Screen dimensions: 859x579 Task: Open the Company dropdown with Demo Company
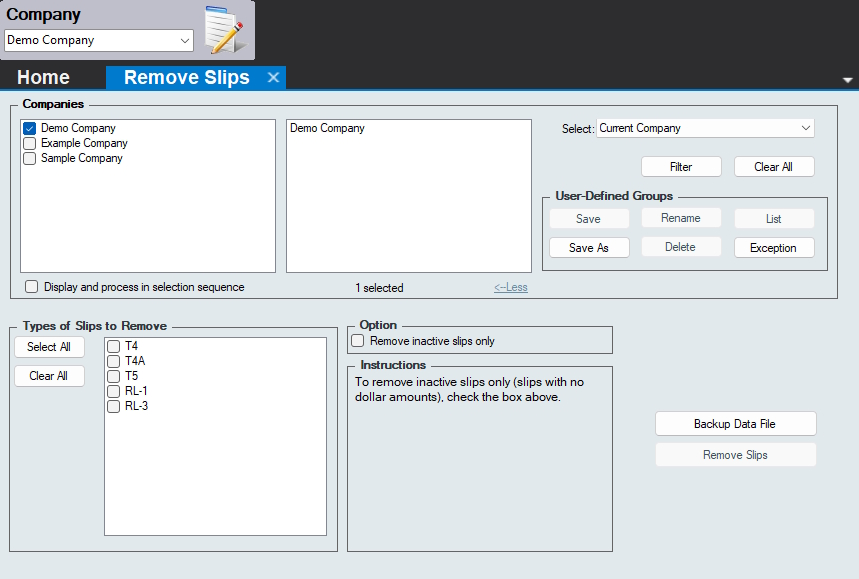[99, 40]
